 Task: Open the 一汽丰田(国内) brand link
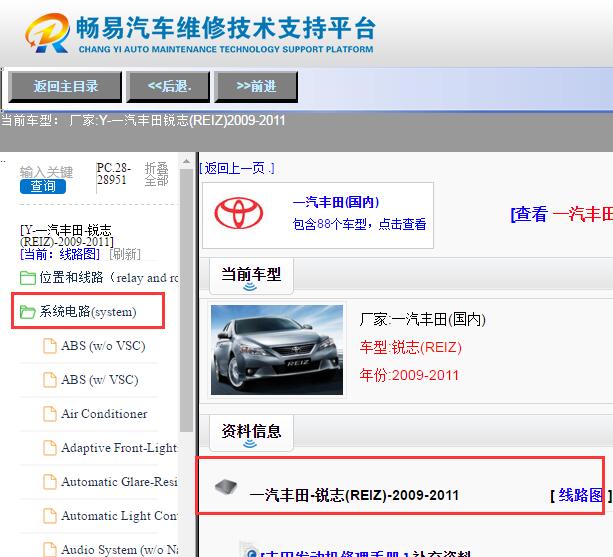[336, 202]
